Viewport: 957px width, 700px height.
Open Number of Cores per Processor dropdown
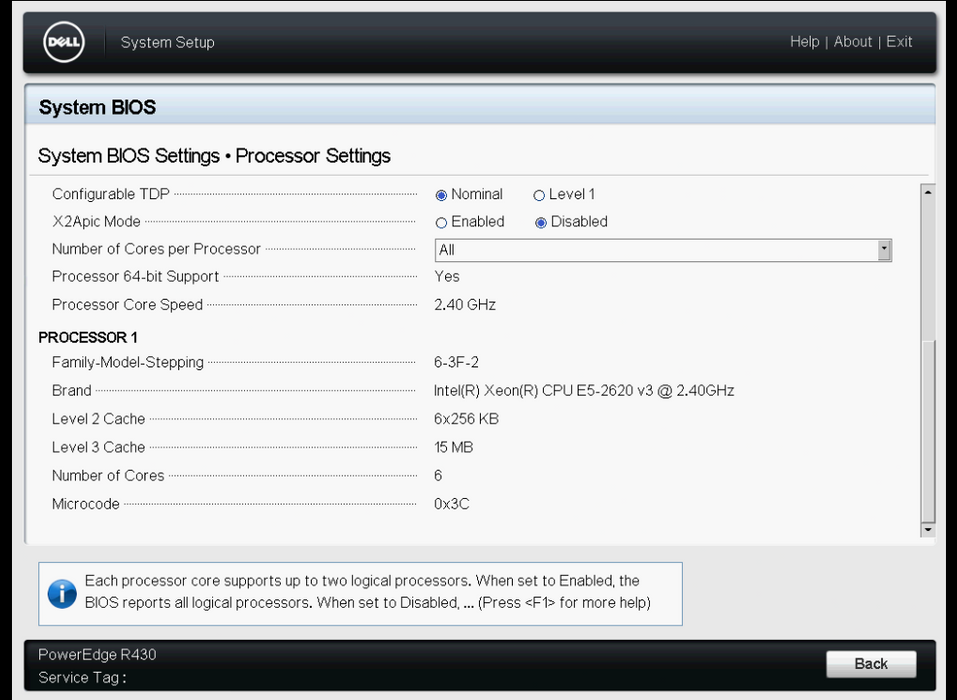pyautogui.click(x=663, y=250)
